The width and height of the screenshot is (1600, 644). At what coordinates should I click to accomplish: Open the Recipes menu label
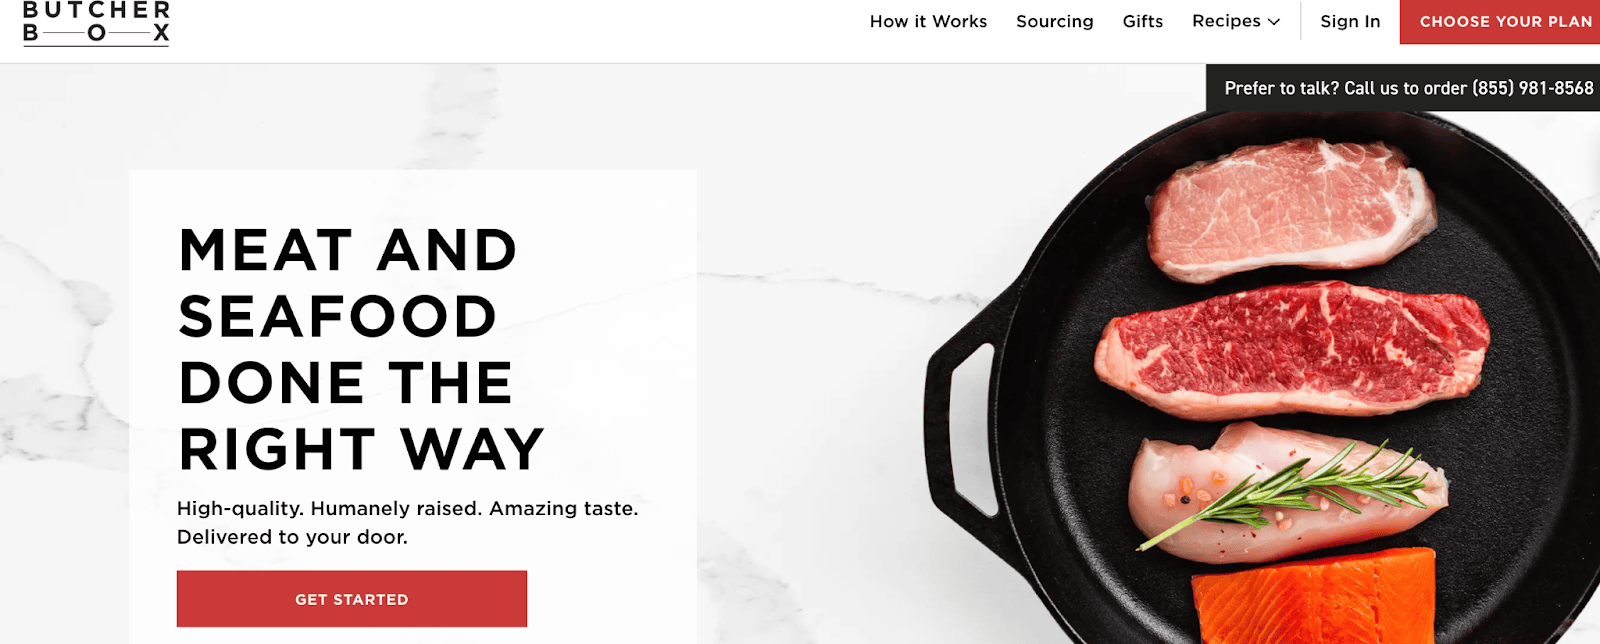point(1226,21)
